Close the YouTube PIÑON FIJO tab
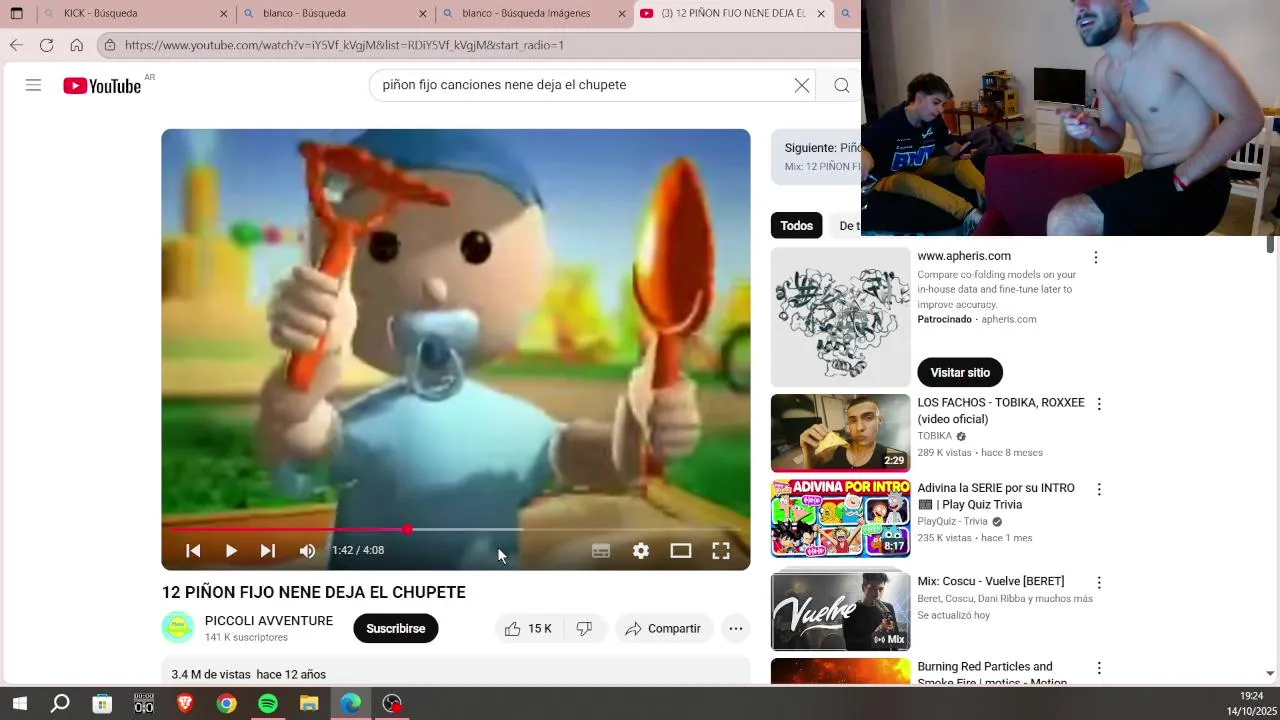 point(821,14)
